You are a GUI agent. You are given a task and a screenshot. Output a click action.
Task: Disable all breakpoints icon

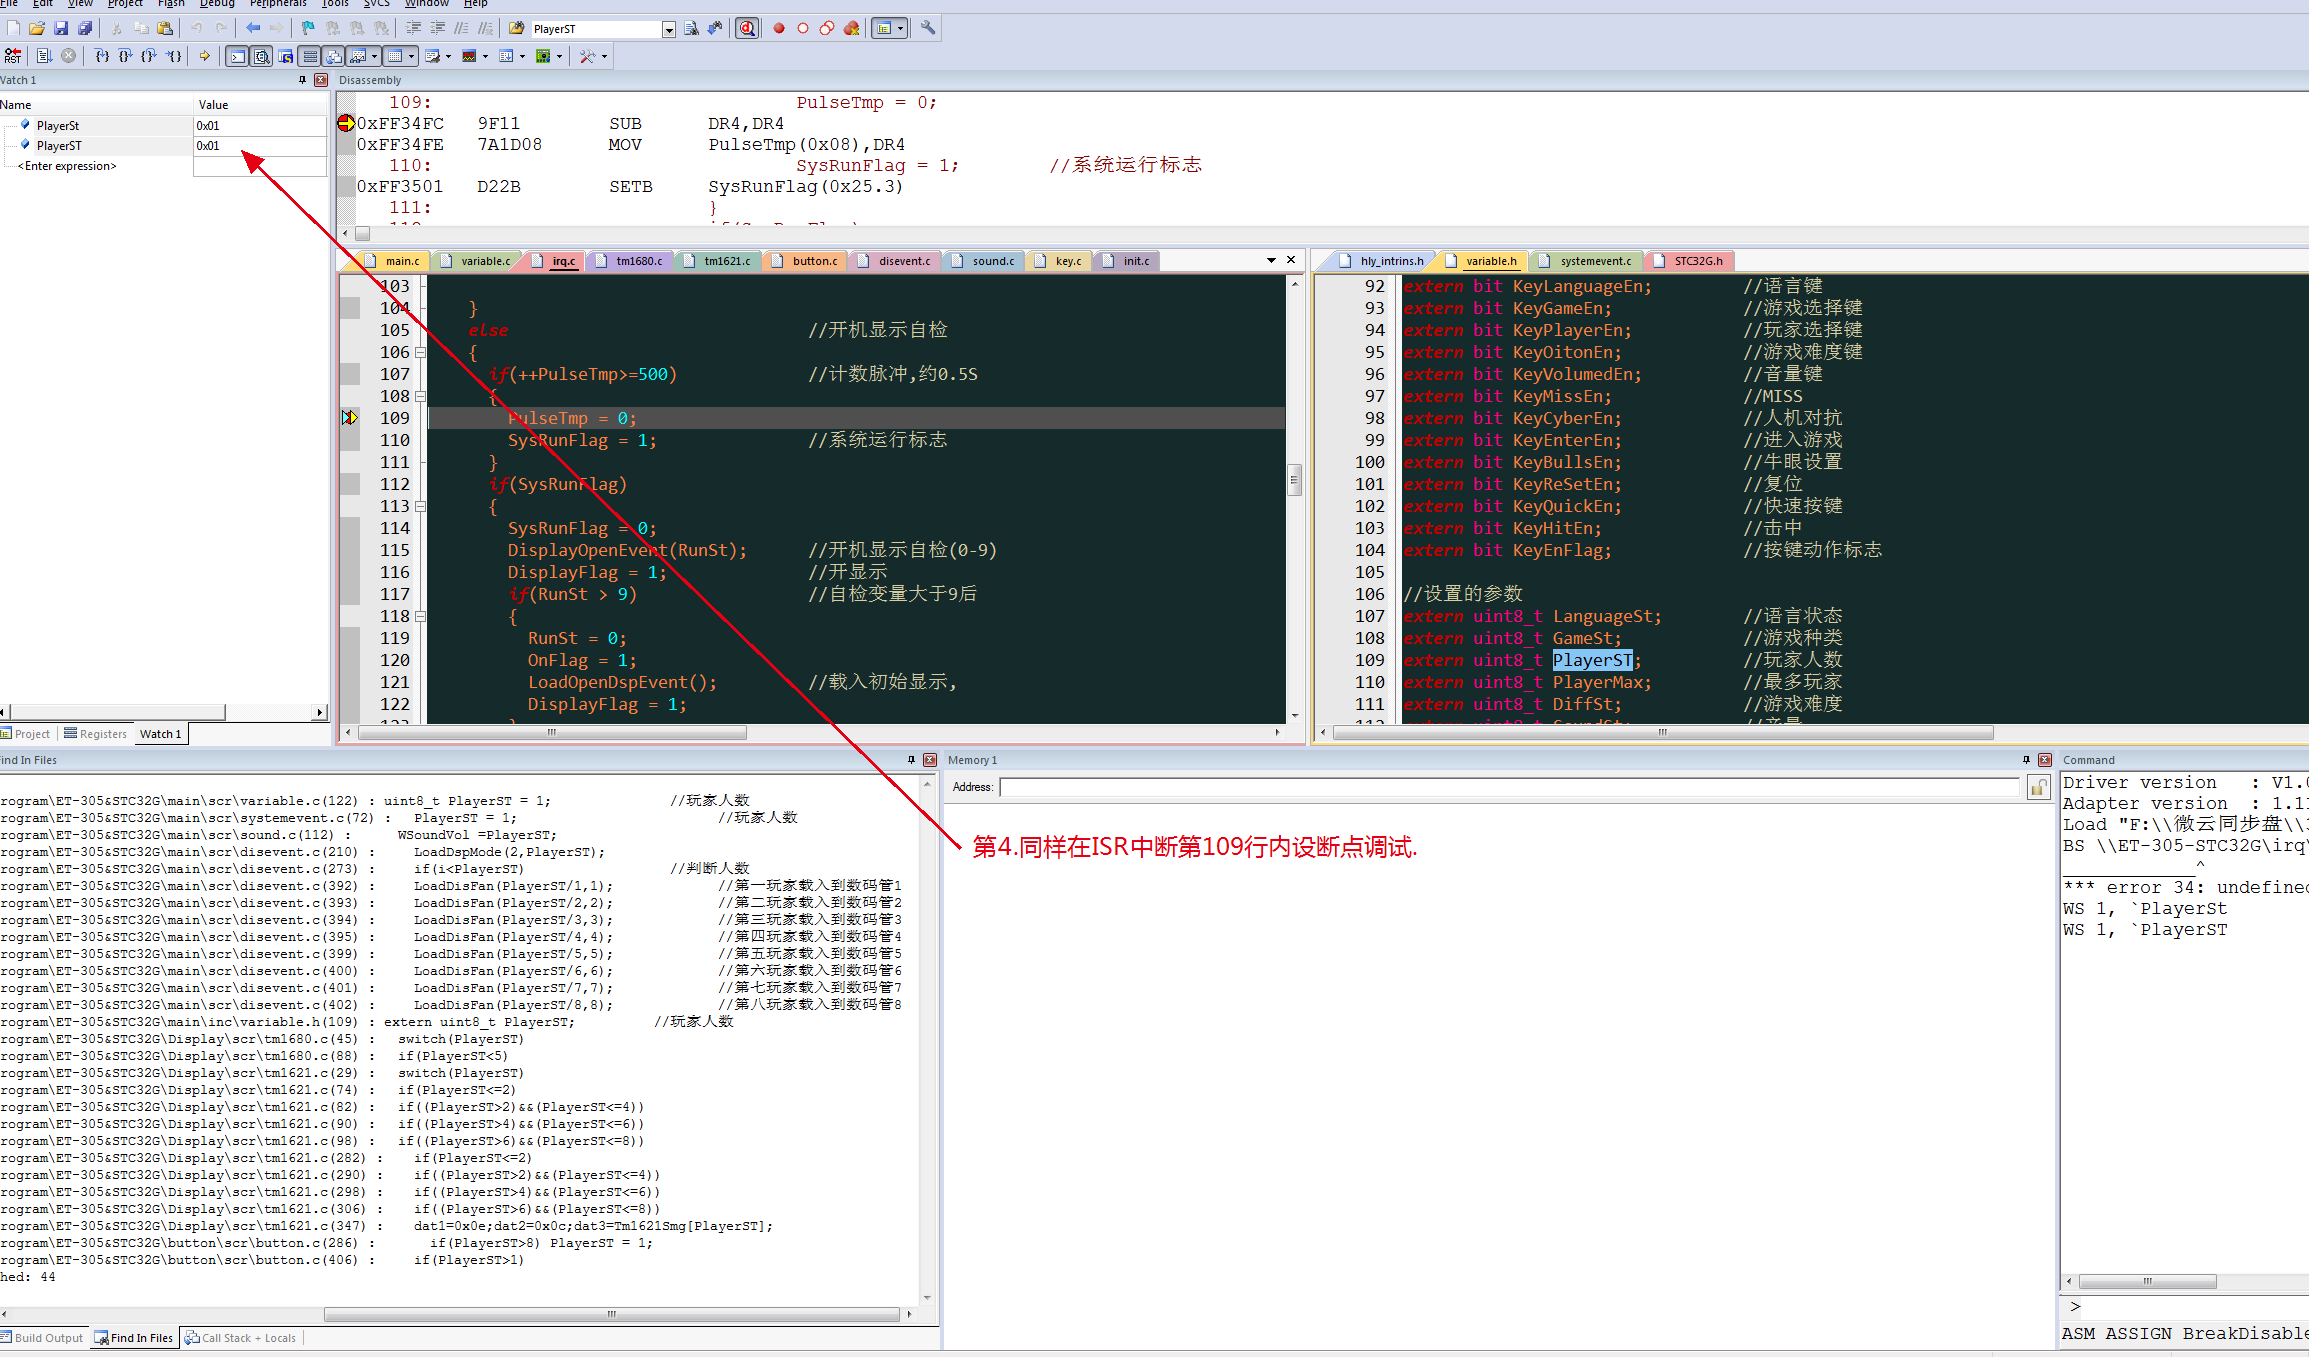click(x=827, y=29)
